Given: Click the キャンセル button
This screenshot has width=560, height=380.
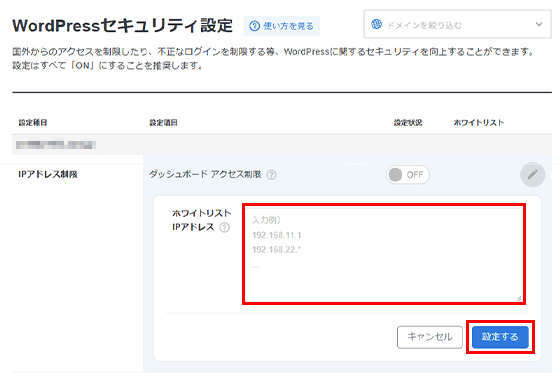Looking at the screenshot, I should [x=430, y=337].
